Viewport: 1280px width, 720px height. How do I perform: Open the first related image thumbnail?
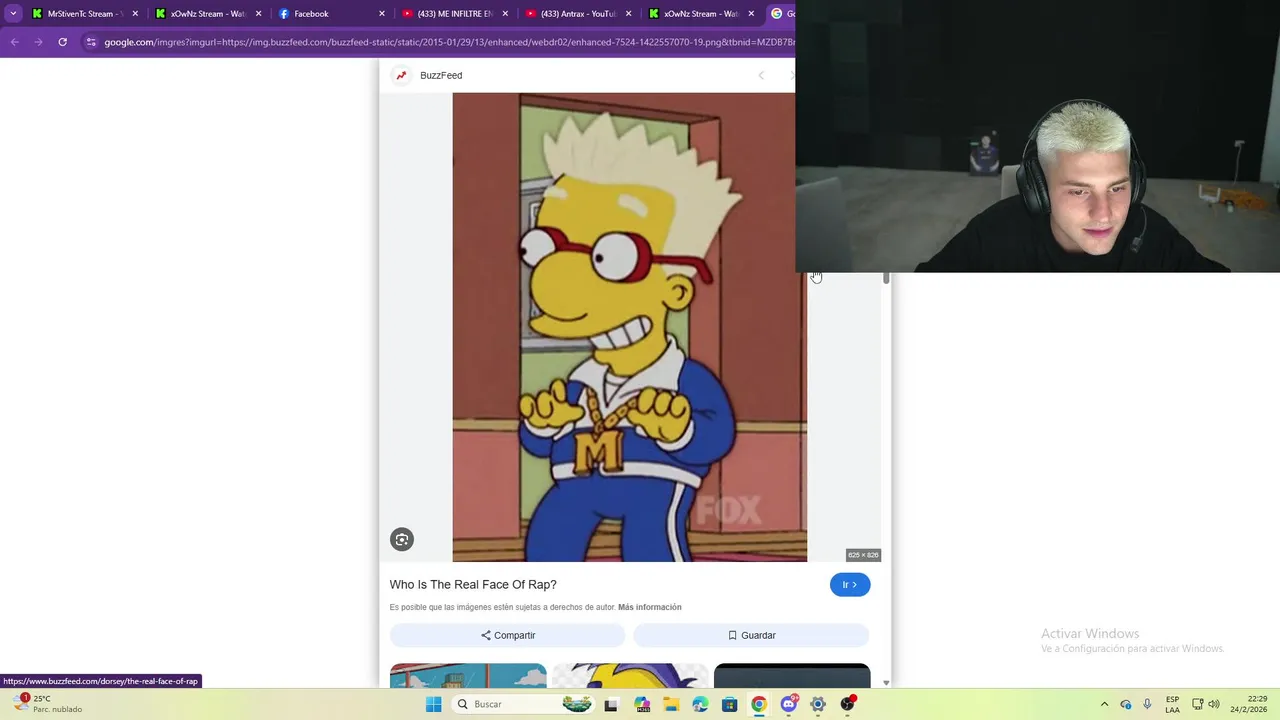click(468, 675)
